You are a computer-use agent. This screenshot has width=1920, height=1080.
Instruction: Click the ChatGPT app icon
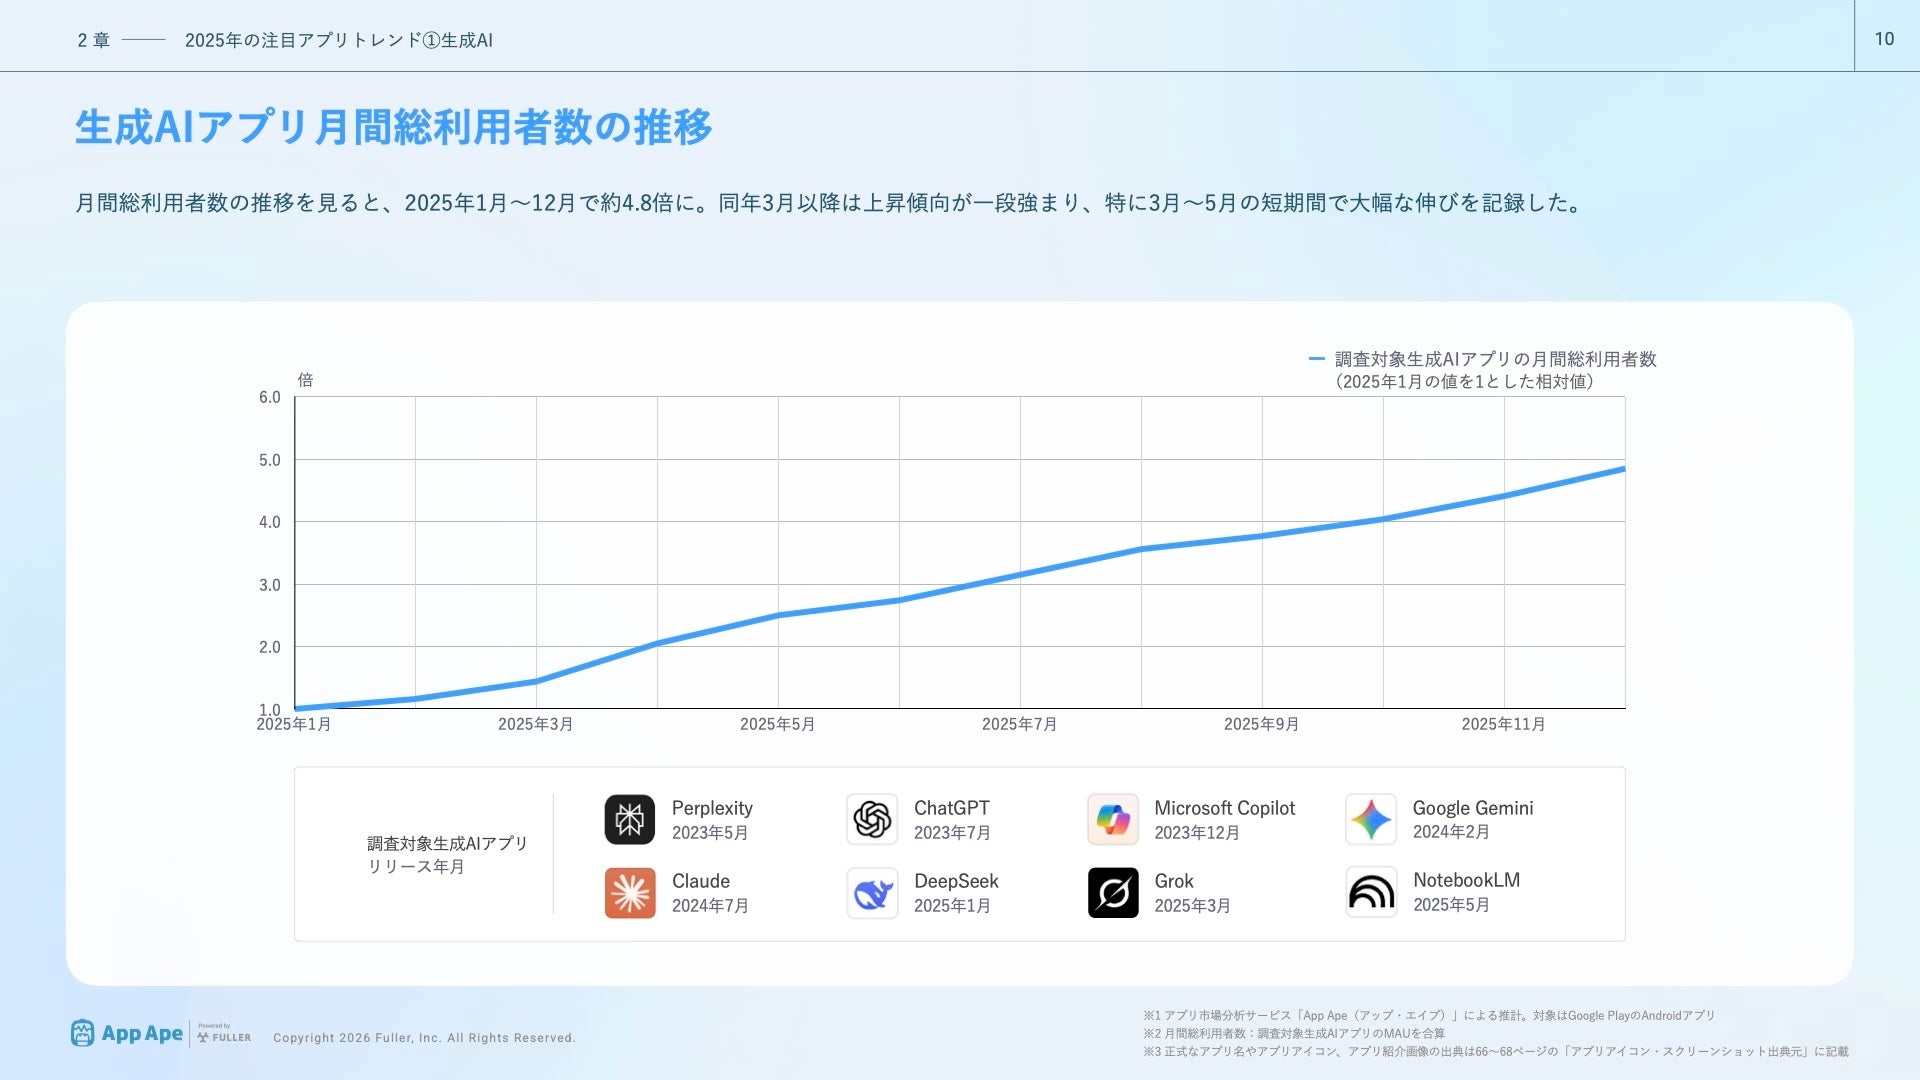click(x=872, y=820)
